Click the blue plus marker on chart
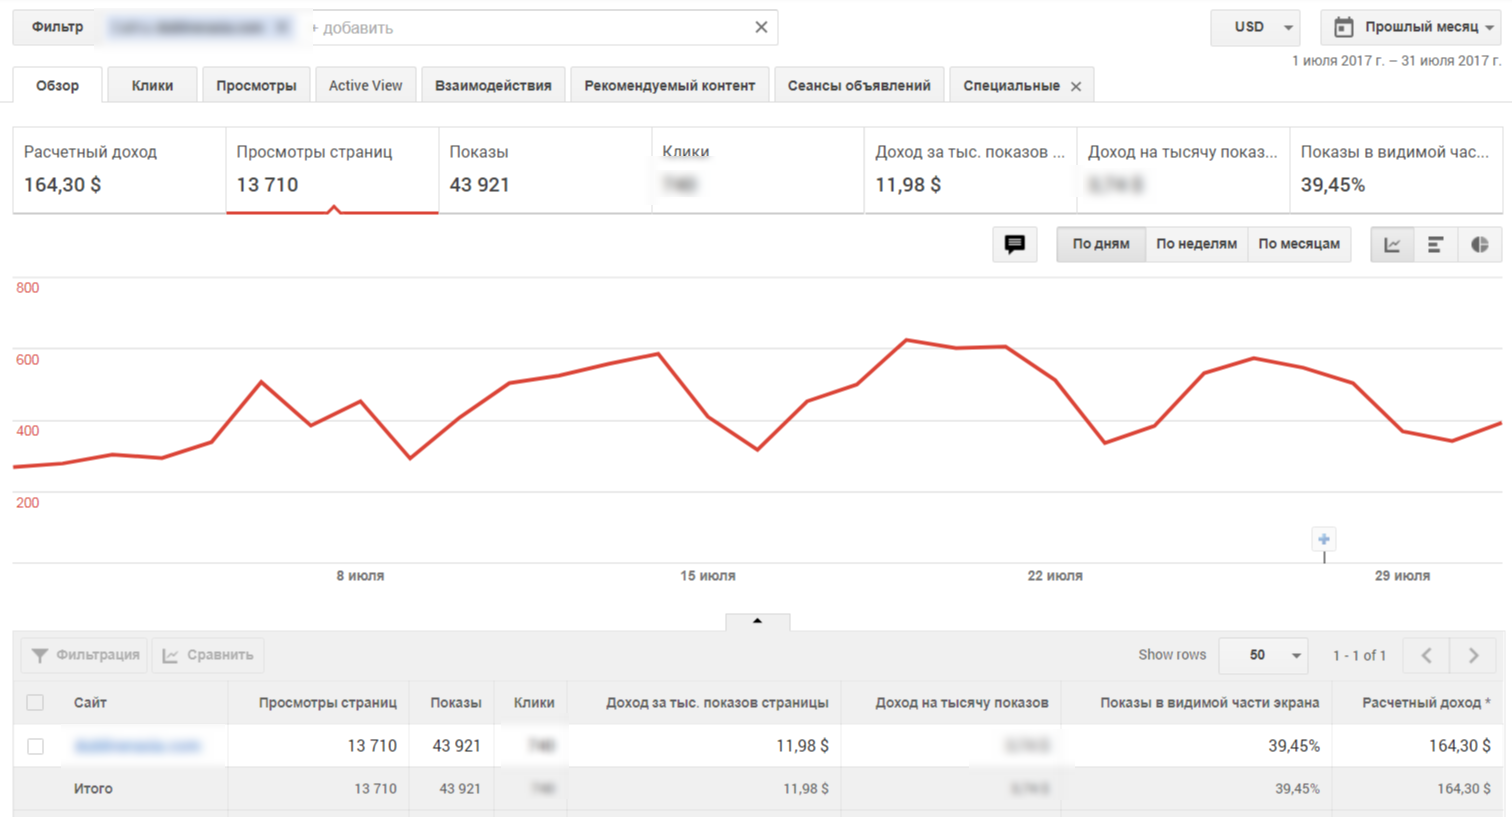This screenshot has width=1512, height=817. click(x=1324, y=539)
